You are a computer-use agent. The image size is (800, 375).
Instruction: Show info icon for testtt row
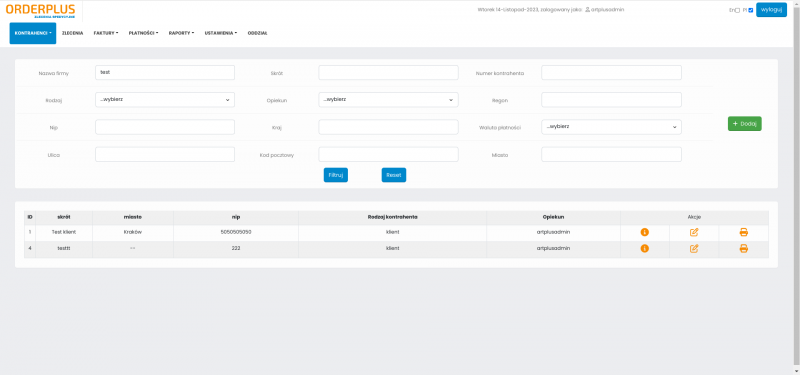pyautogui.click(x=644, y=248)
